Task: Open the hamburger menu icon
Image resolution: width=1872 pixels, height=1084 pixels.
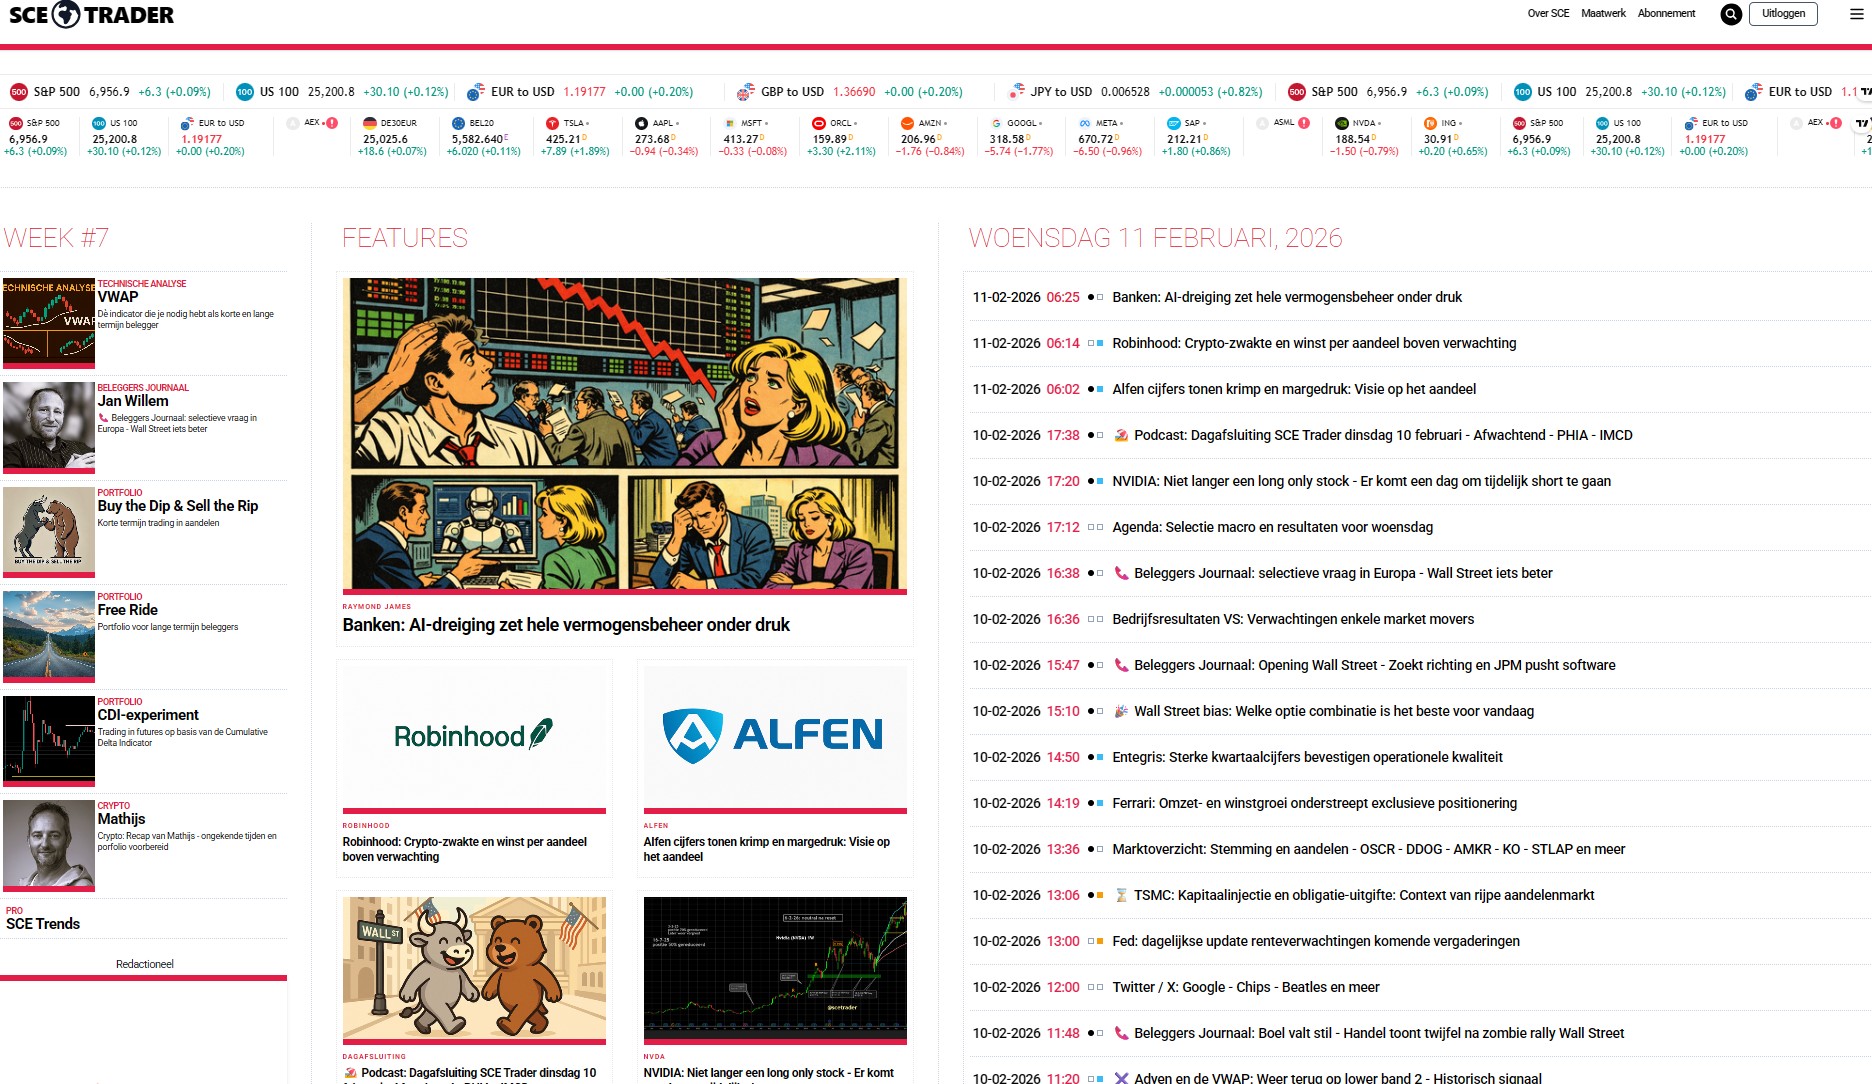Action: (1857, 14)
